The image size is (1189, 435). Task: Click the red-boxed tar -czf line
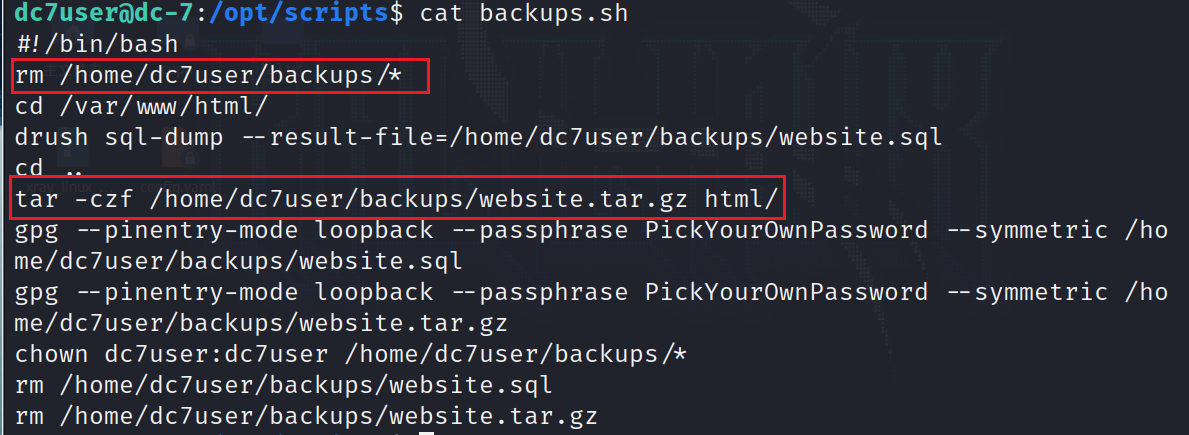coord(397,200)
